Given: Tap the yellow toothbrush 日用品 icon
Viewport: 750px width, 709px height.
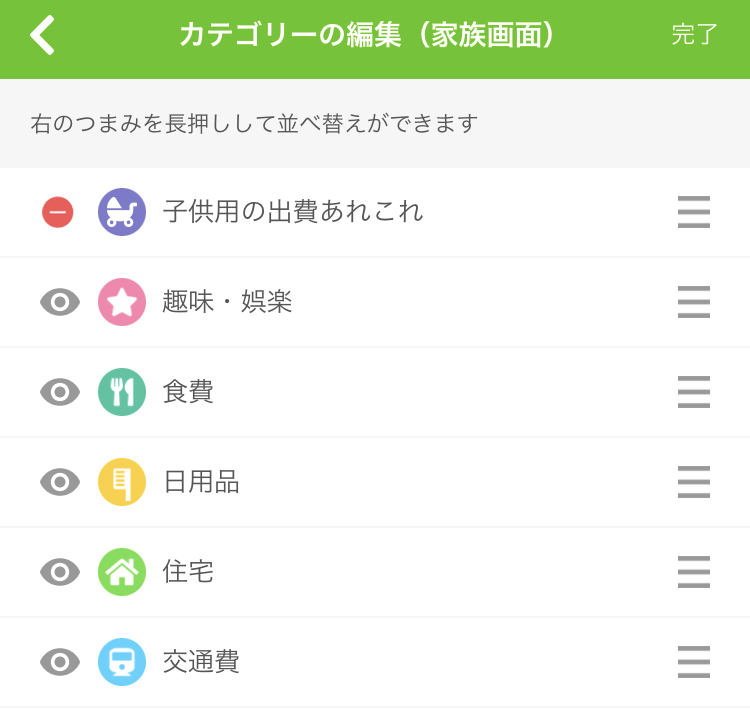Looking at the screenshot, I should 122,482.
